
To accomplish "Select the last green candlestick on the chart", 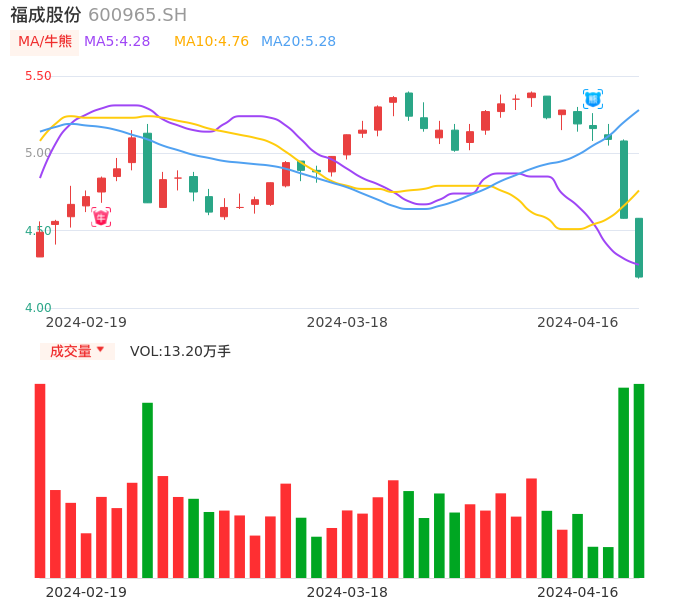I will coord(639,247).
